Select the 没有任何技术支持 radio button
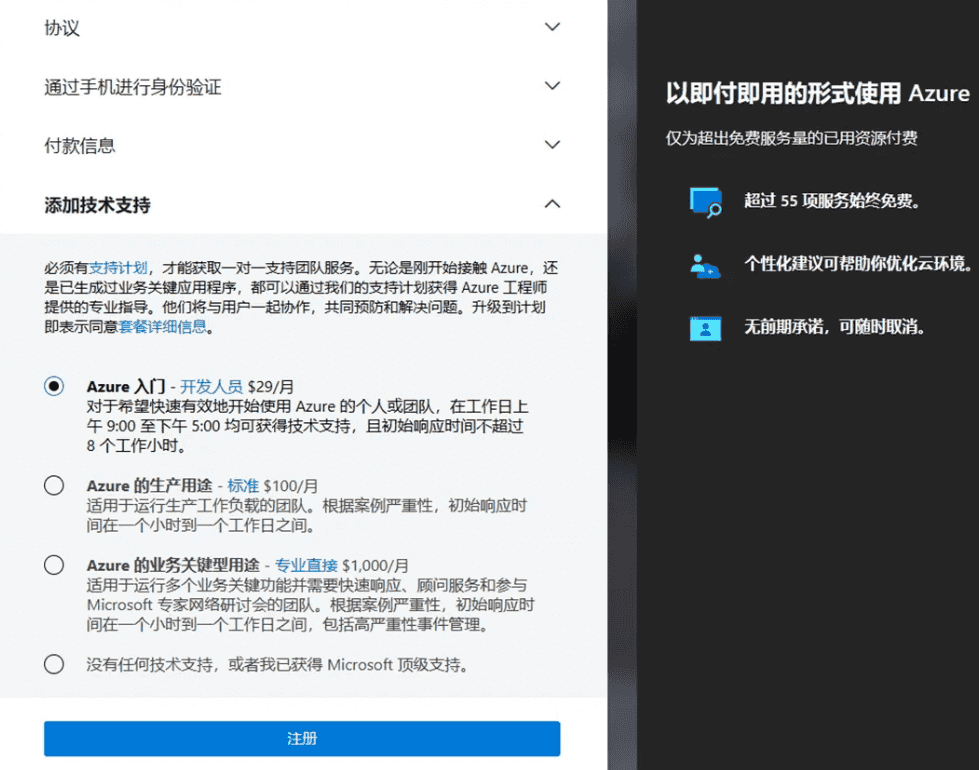The height and width of the screenshot is (770, 979). tap(54, 664)
